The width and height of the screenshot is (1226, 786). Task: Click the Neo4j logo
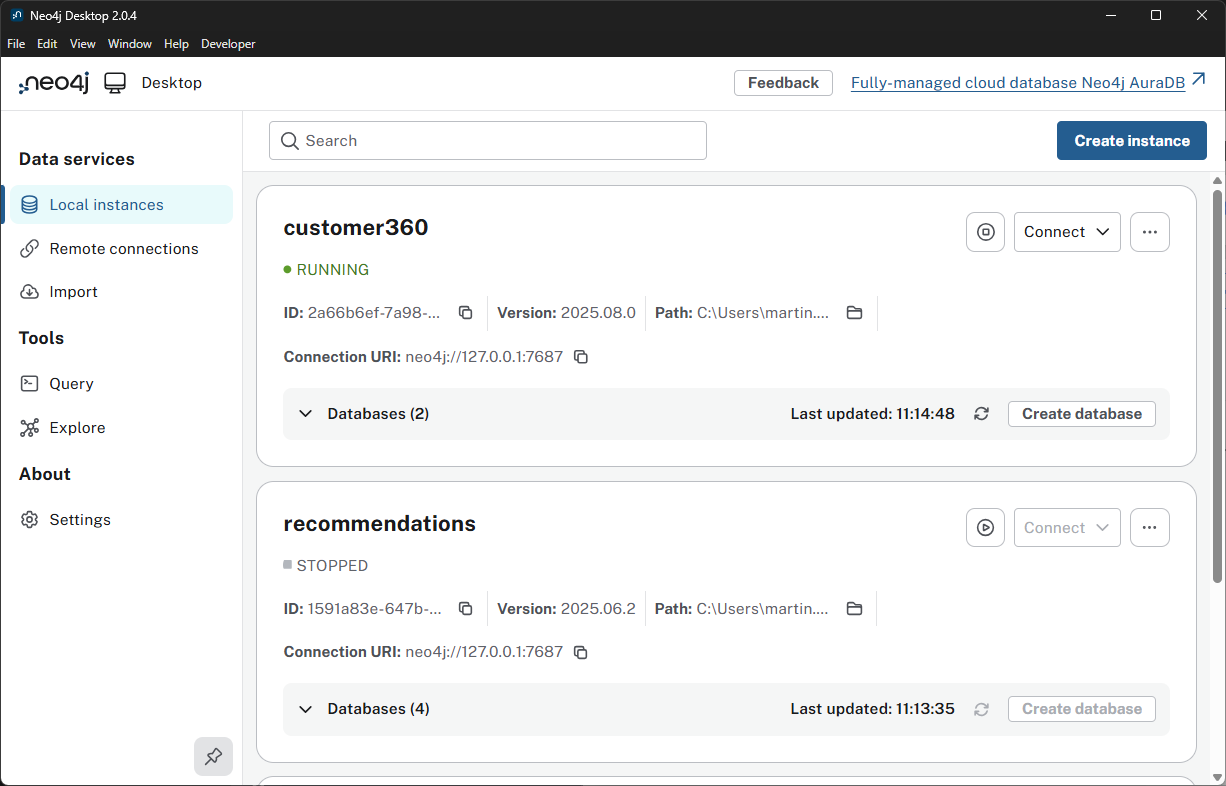click(54, 83)
